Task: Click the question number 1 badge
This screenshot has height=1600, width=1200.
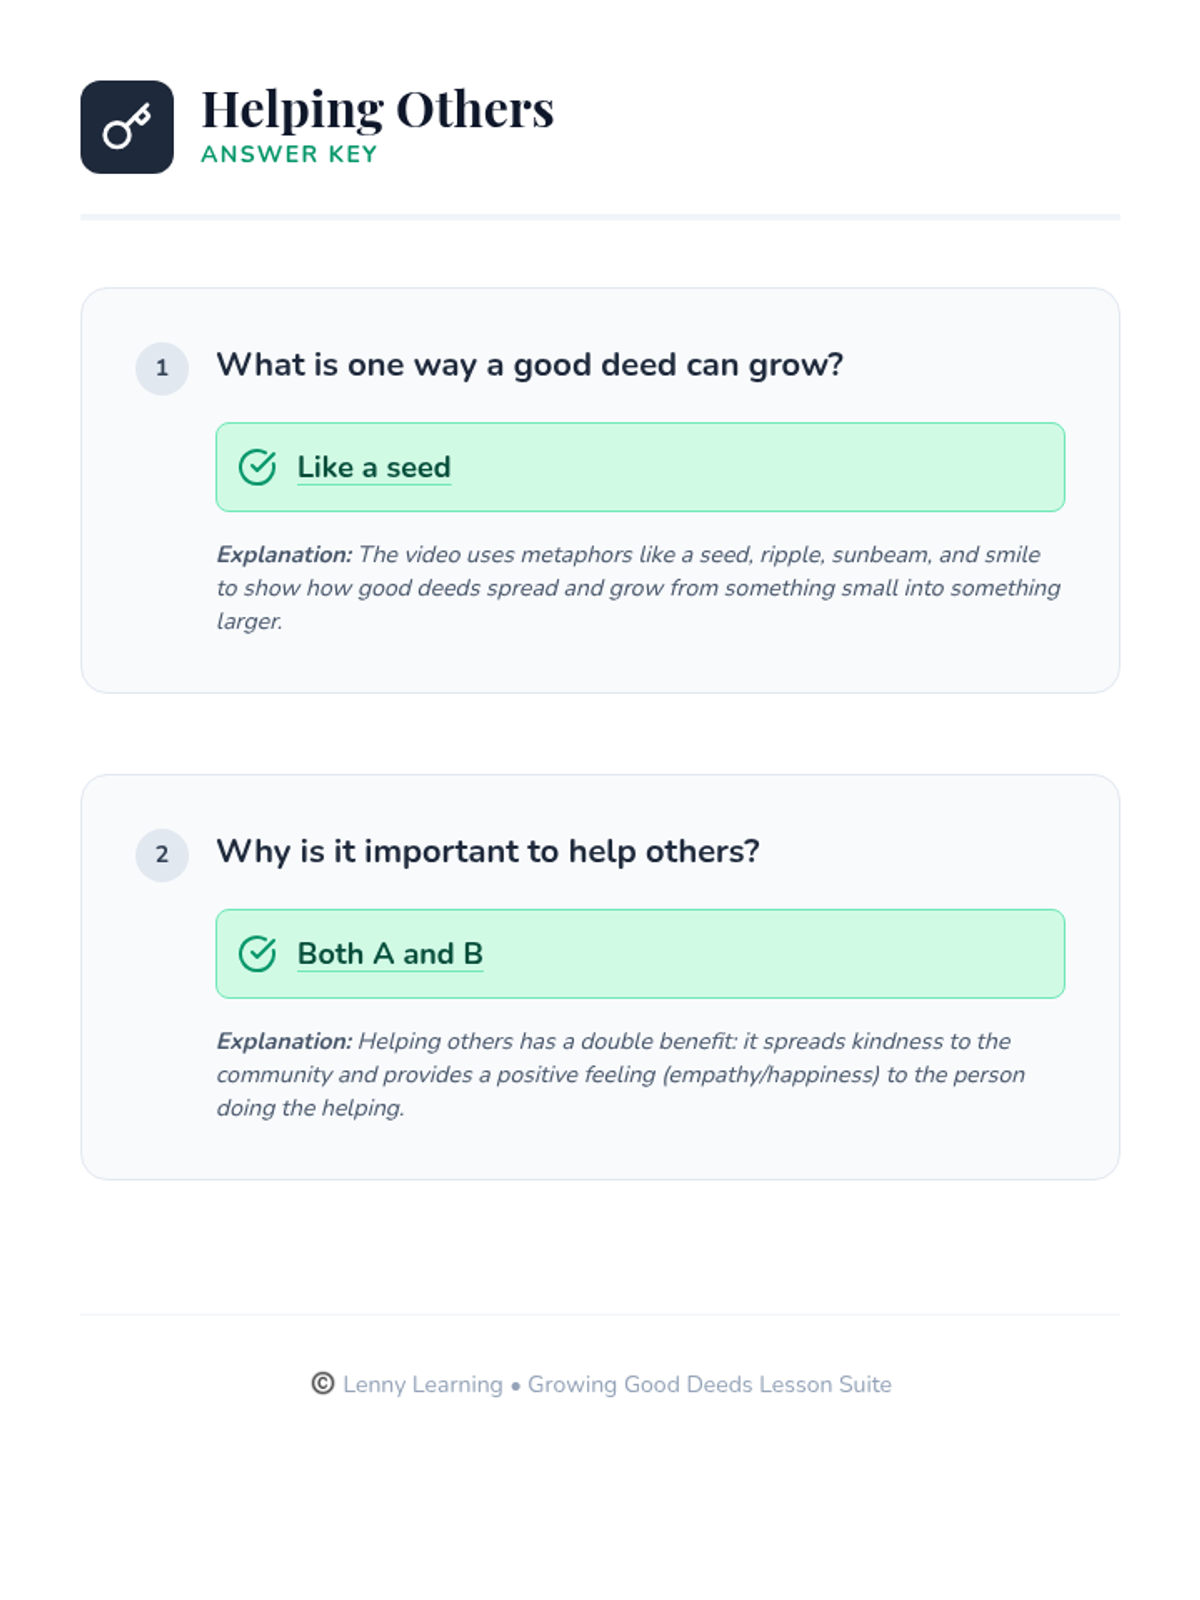Action: pyautogui.click(x=162, y=368)
